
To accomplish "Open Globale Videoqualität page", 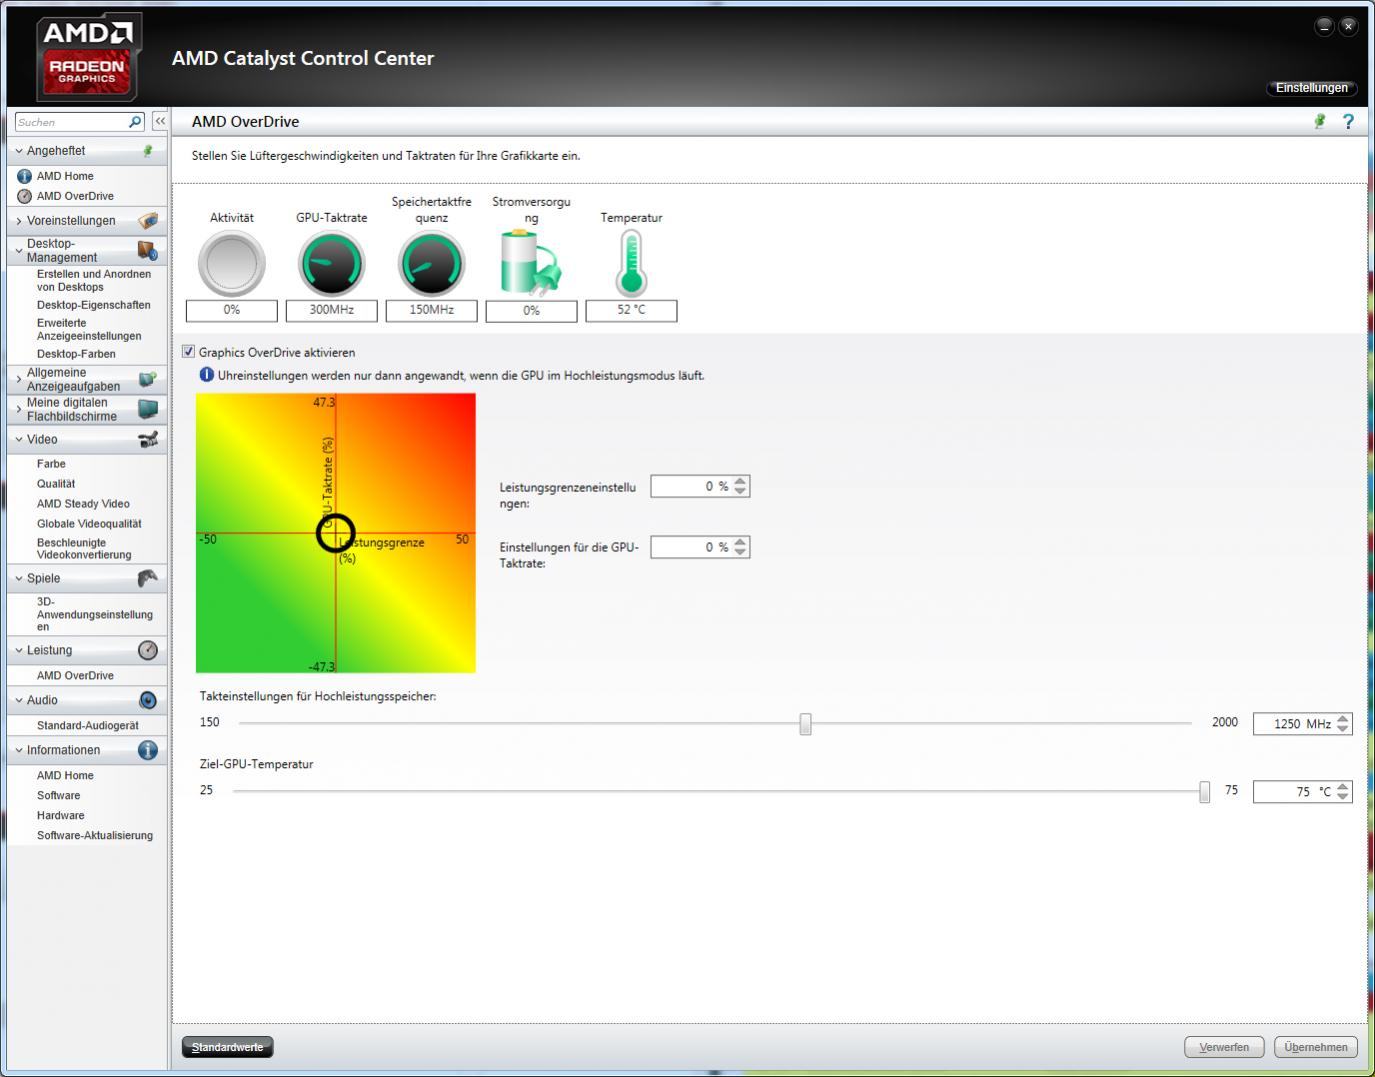I will (89, 524).
